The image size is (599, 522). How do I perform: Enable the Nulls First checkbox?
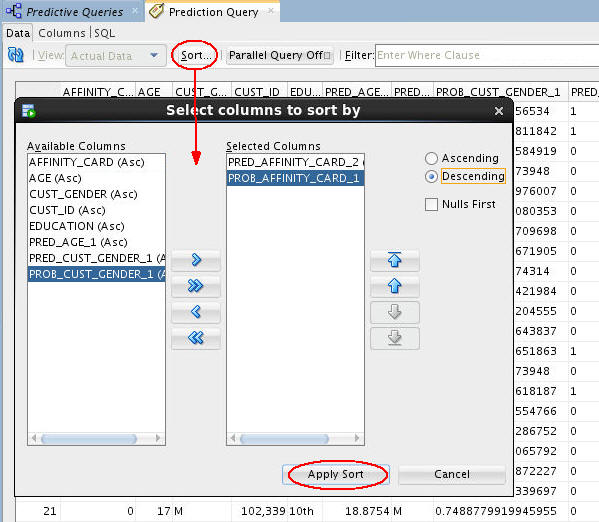pos(431,204)
